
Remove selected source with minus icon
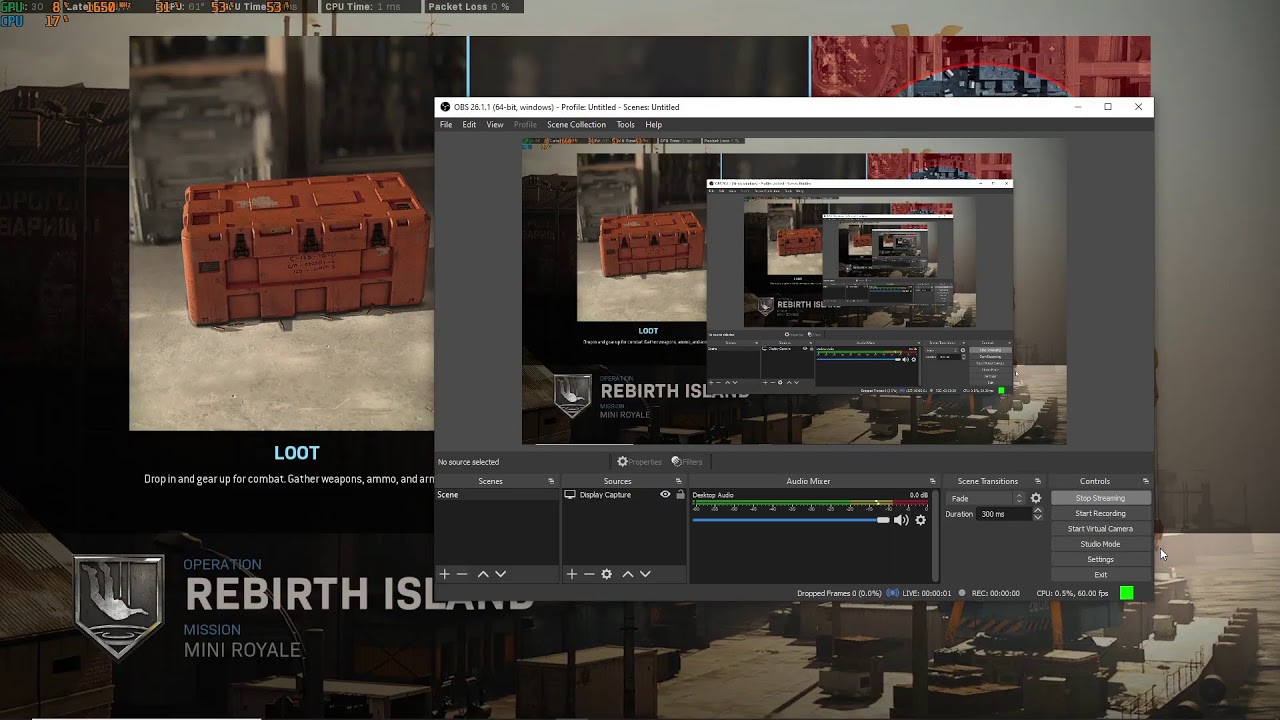(x=589, y=574)
